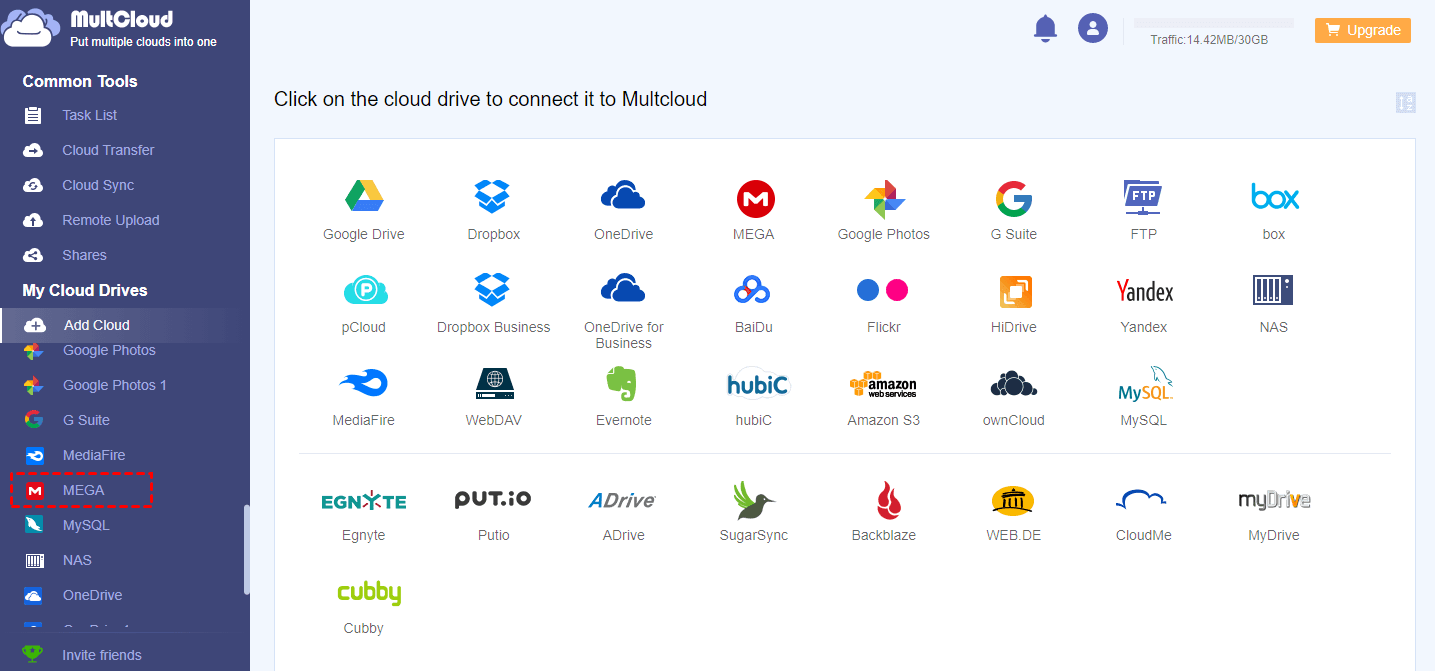Screen dimensions: 1435x671
Task: Choose the MySQL dolphin logo in grid
Action: [1145, 384]
